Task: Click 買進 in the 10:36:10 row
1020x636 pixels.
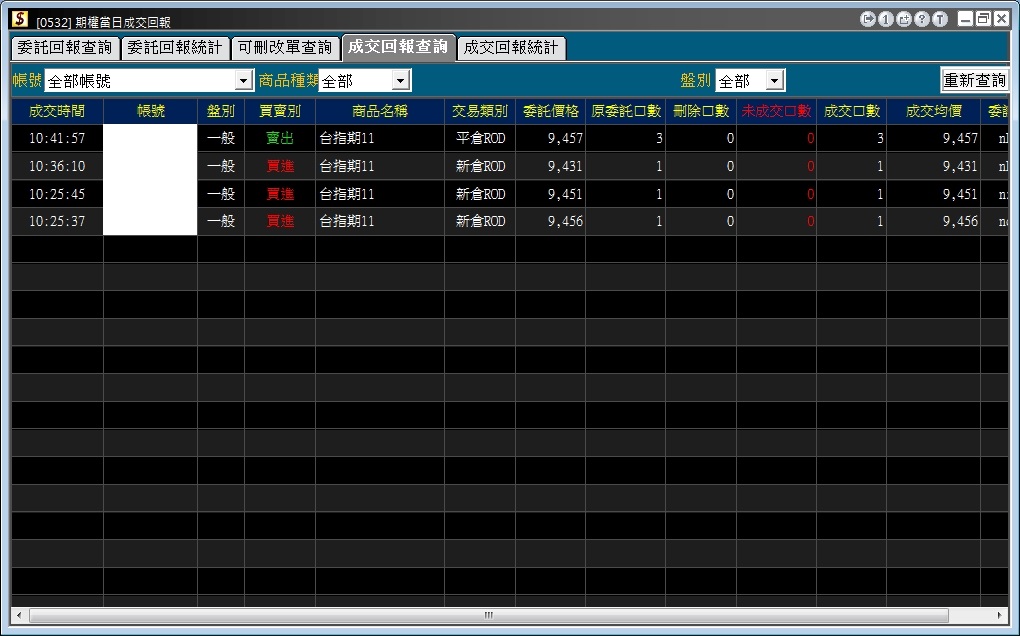Action: click(x=280, y=166)
